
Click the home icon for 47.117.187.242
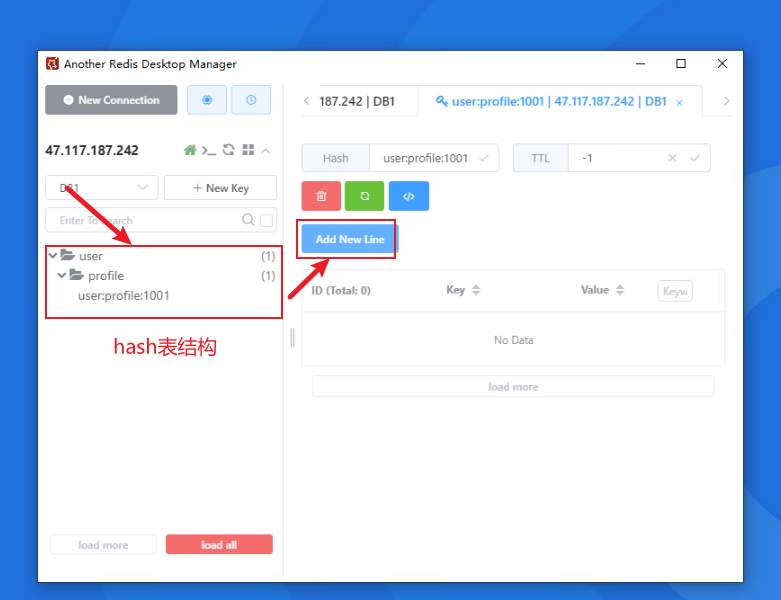click(190, 150)
